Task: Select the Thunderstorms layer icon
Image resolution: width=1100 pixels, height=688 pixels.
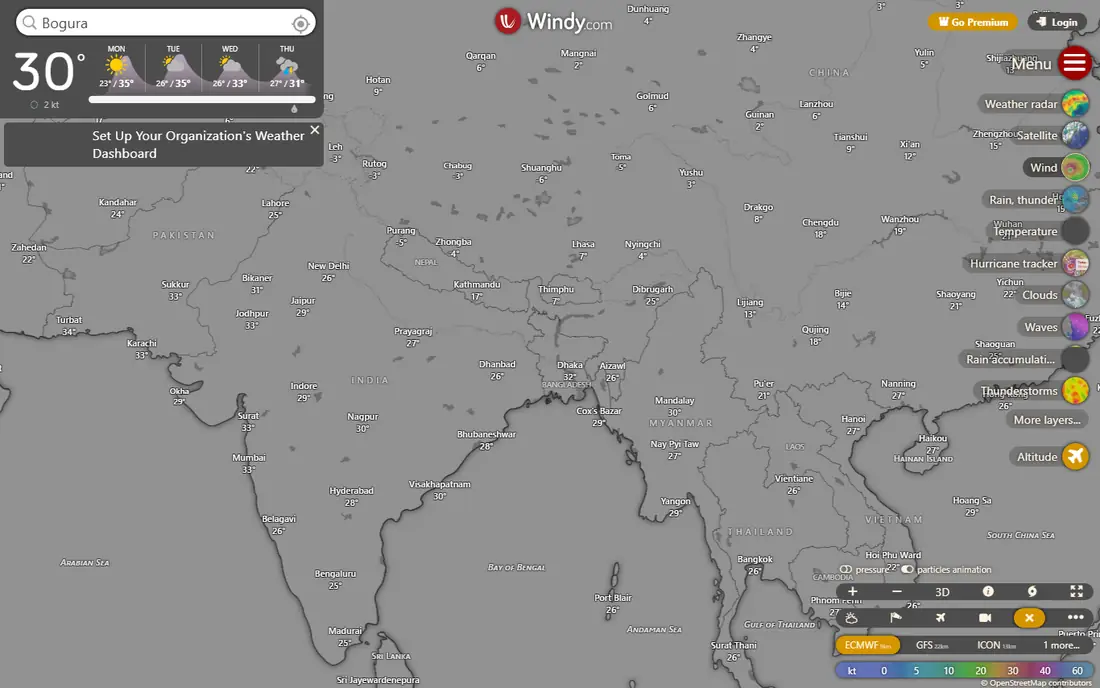Action: pyautogui.click(x=1075, y=391)
